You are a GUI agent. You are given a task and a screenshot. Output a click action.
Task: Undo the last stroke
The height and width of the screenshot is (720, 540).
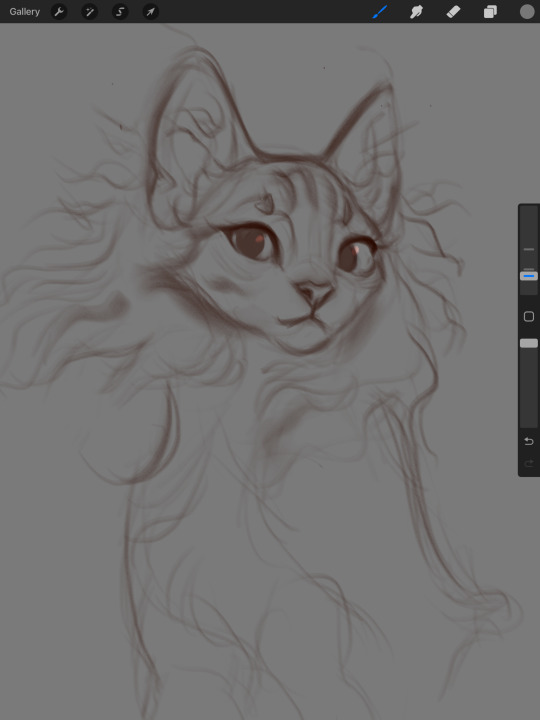pyautogui.click(x=529, y=441)
